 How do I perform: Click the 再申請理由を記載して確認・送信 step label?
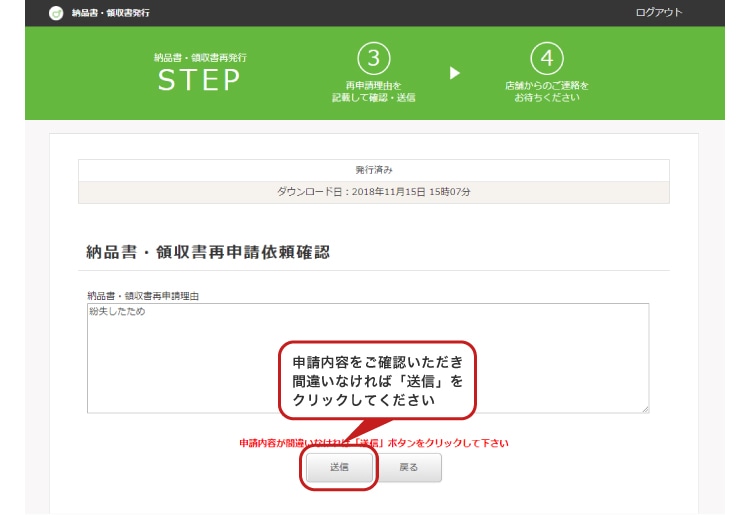(x=373, y=92)
